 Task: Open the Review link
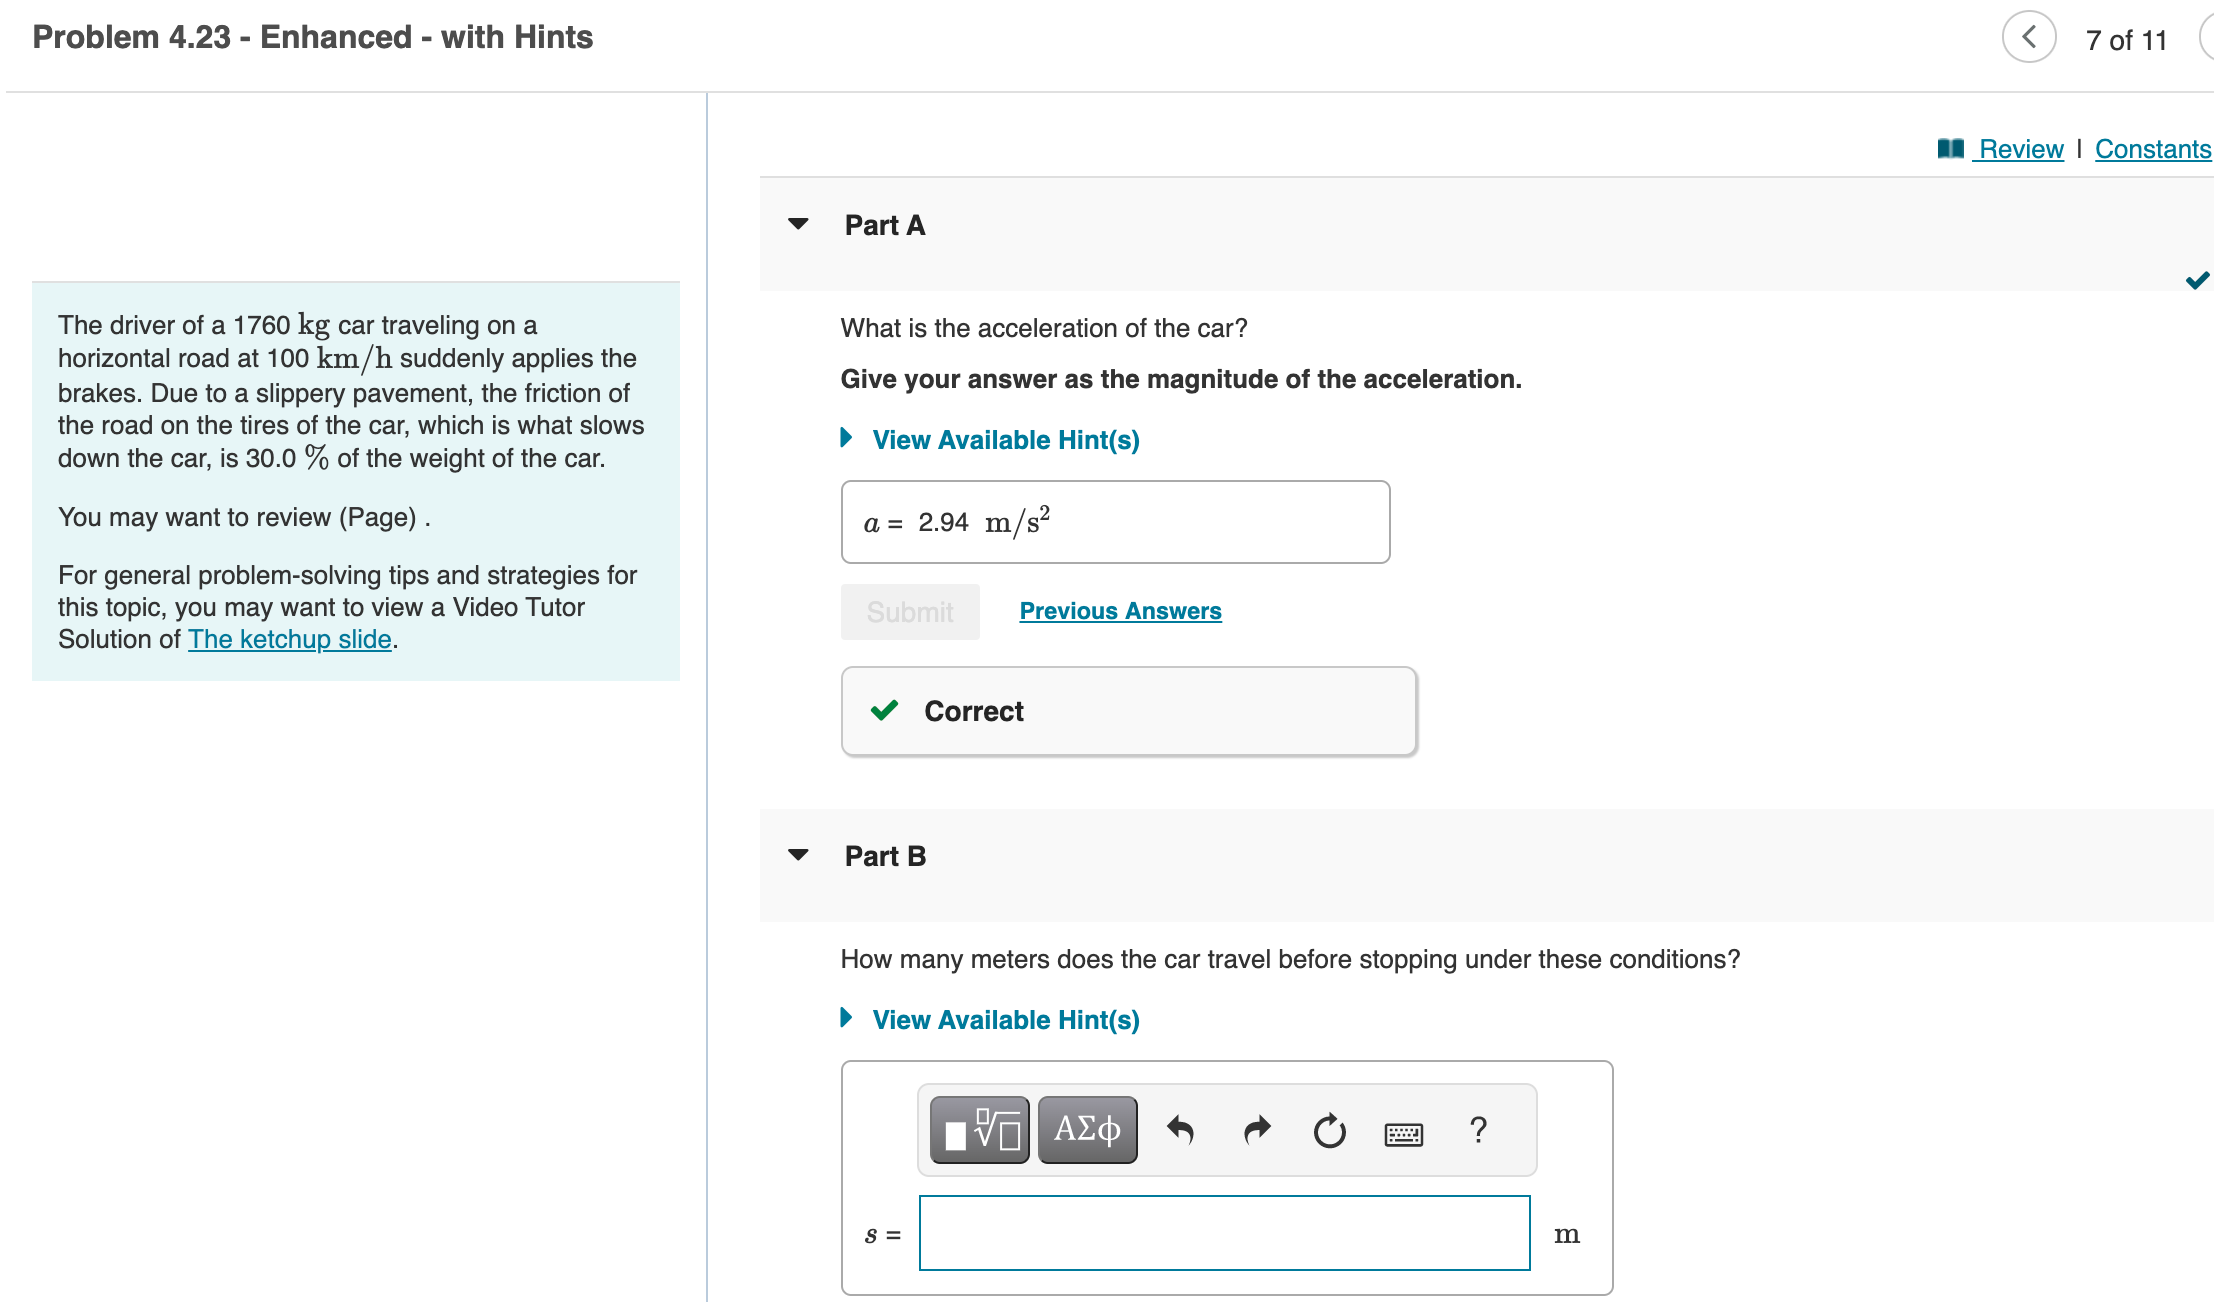pyautogui.click(x=2021, y=149)
